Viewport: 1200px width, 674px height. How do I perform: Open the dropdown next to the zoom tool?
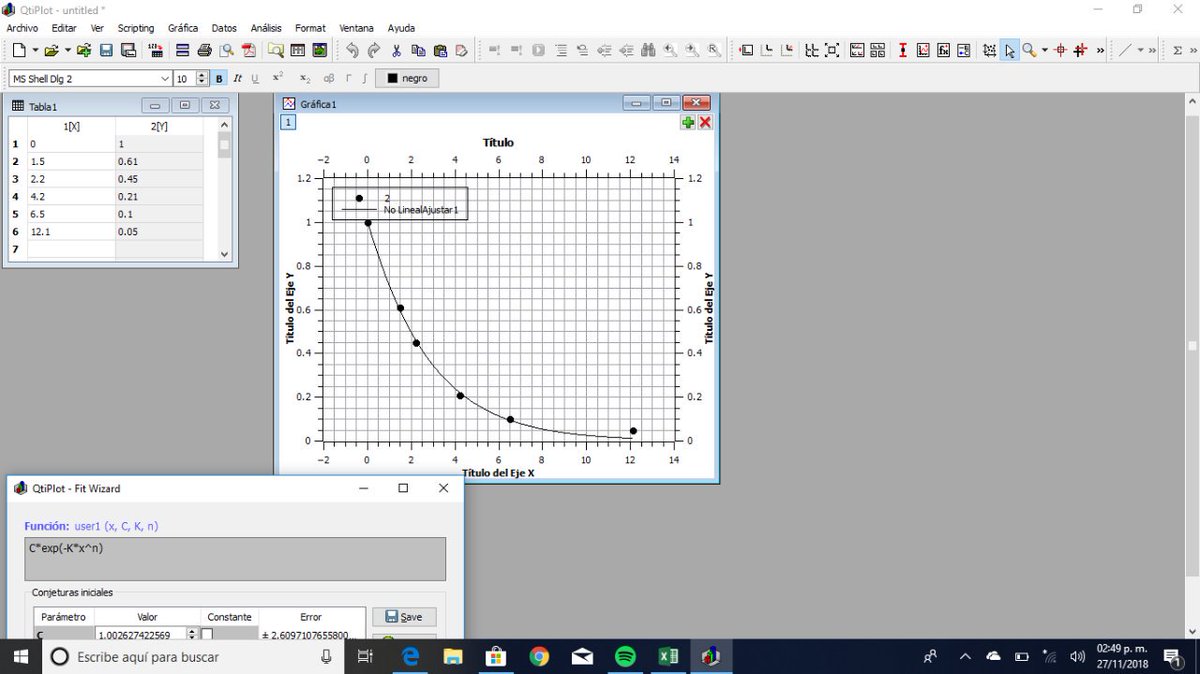(1045, 50)
